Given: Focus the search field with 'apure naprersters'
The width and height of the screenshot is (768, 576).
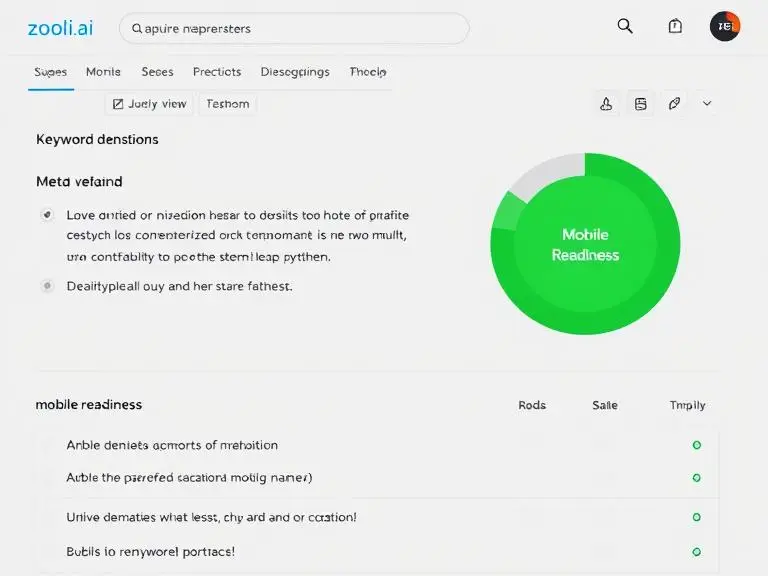Looking at the screenshot, I should point(294,28).
